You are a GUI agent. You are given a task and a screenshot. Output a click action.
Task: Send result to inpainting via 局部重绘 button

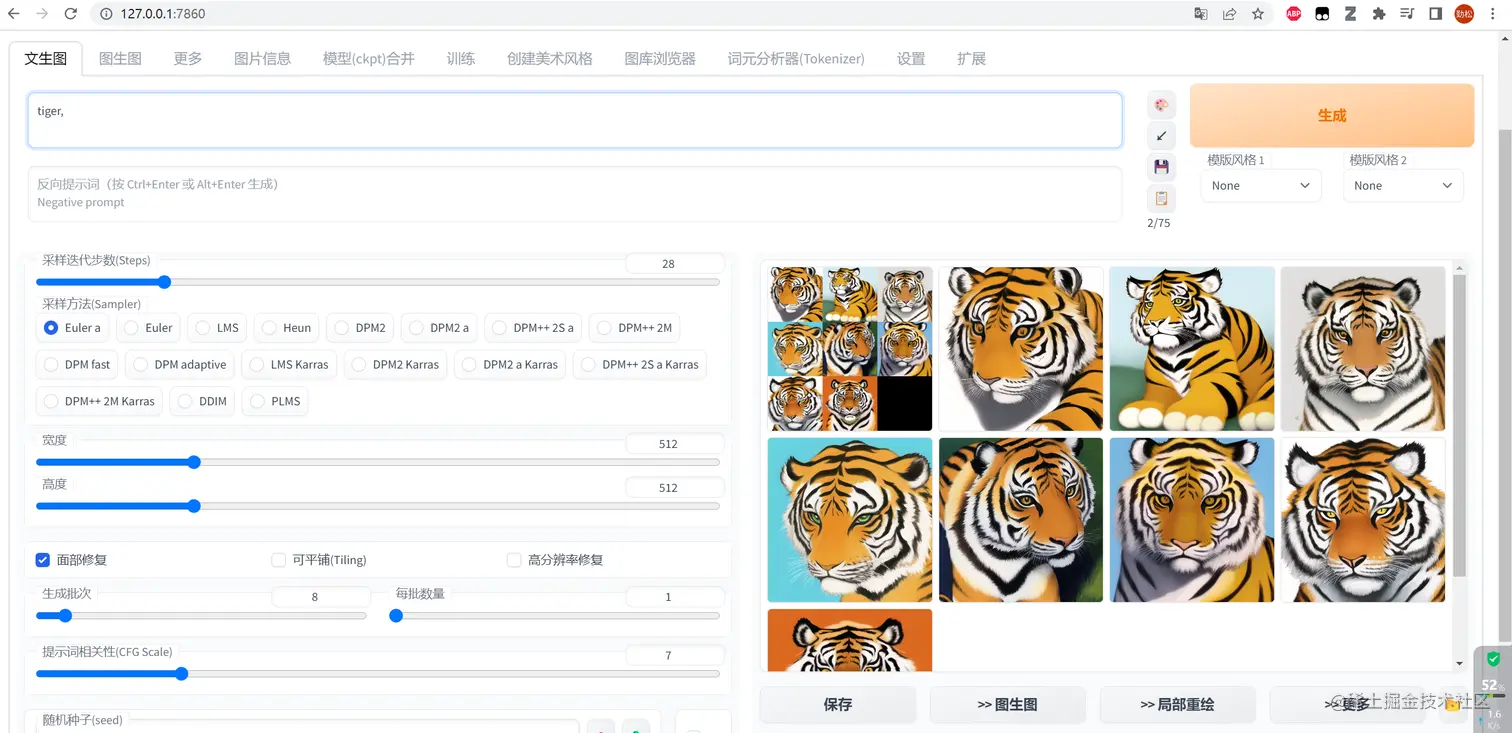[1178, 704]
